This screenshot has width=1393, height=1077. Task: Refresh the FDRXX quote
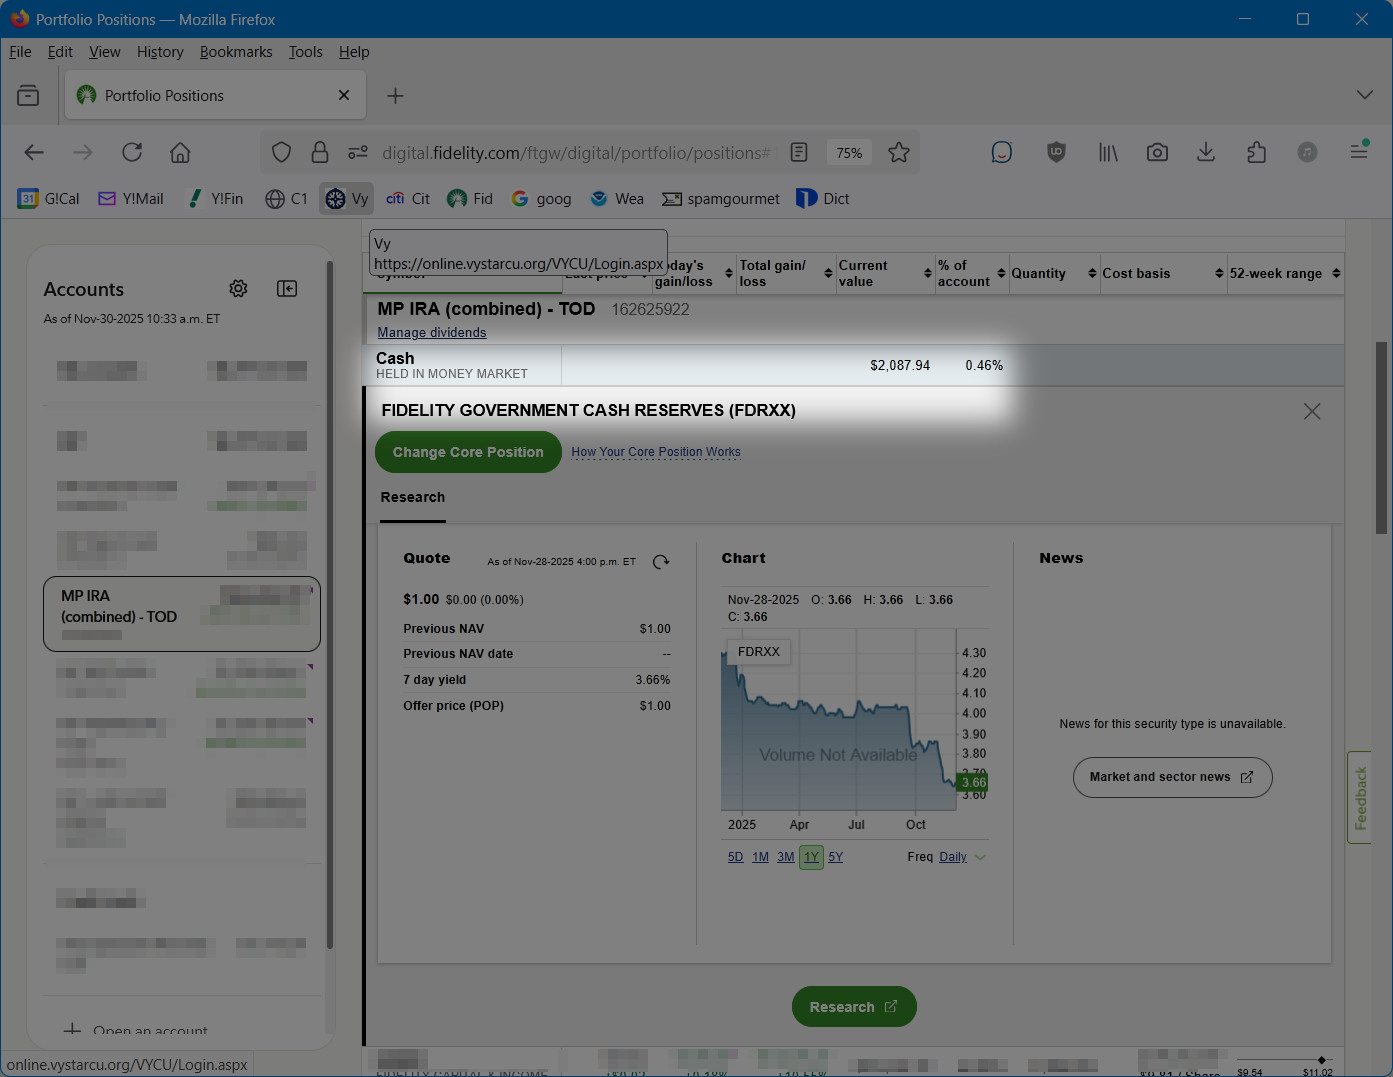pyautogui.click(x=661, y=562)
